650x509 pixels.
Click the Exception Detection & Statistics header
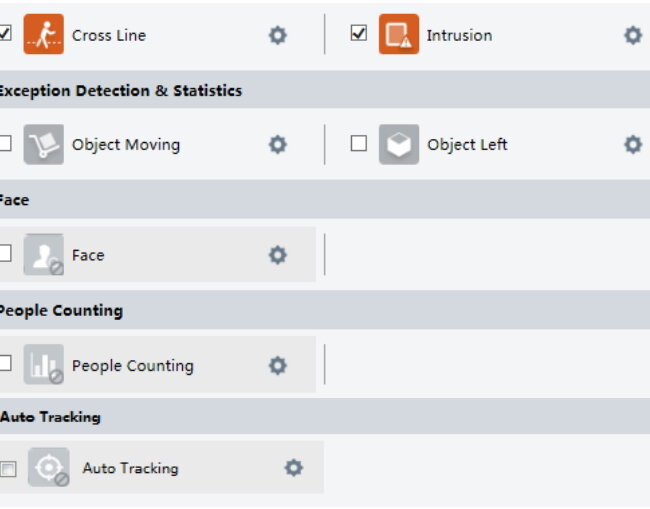(121, 90)
